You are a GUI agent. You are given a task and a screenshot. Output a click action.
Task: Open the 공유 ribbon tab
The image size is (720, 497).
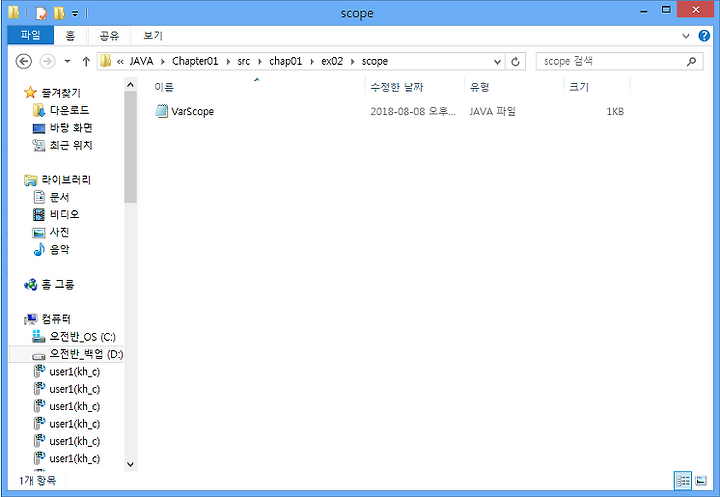pyautogui.click(x=109, y=35)
